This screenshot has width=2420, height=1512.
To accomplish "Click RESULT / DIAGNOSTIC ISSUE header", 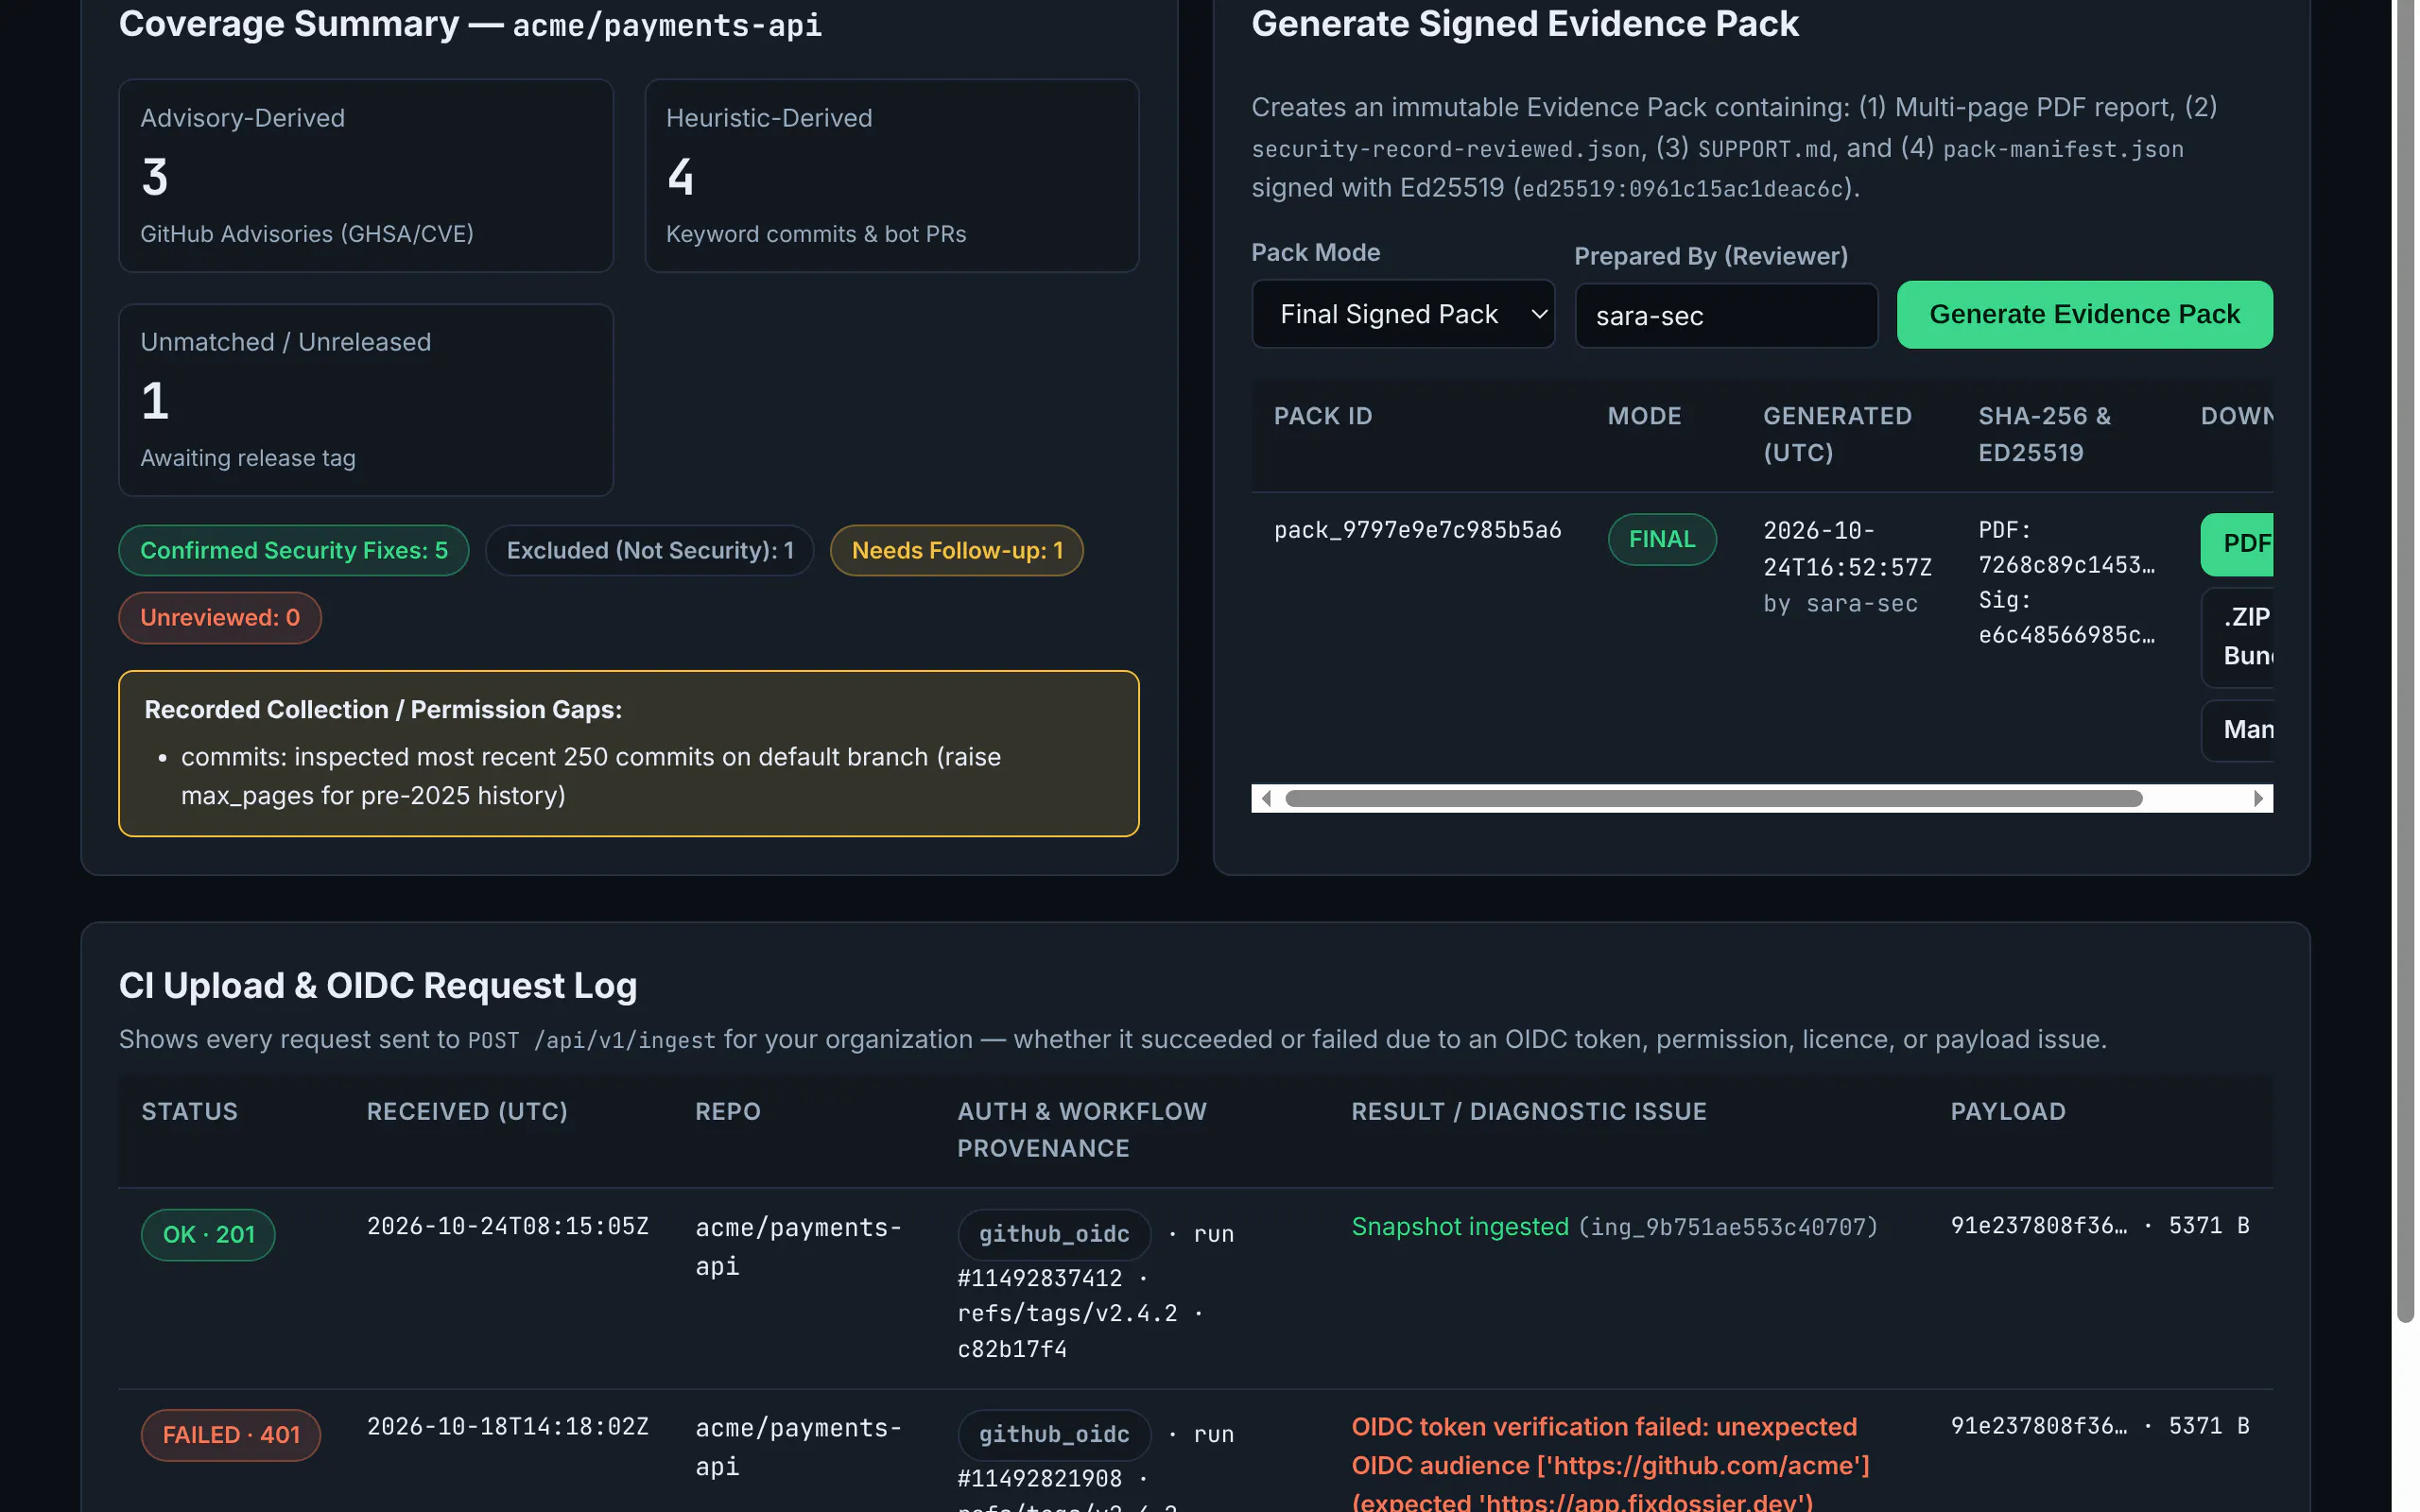I will [1529, 1111].
